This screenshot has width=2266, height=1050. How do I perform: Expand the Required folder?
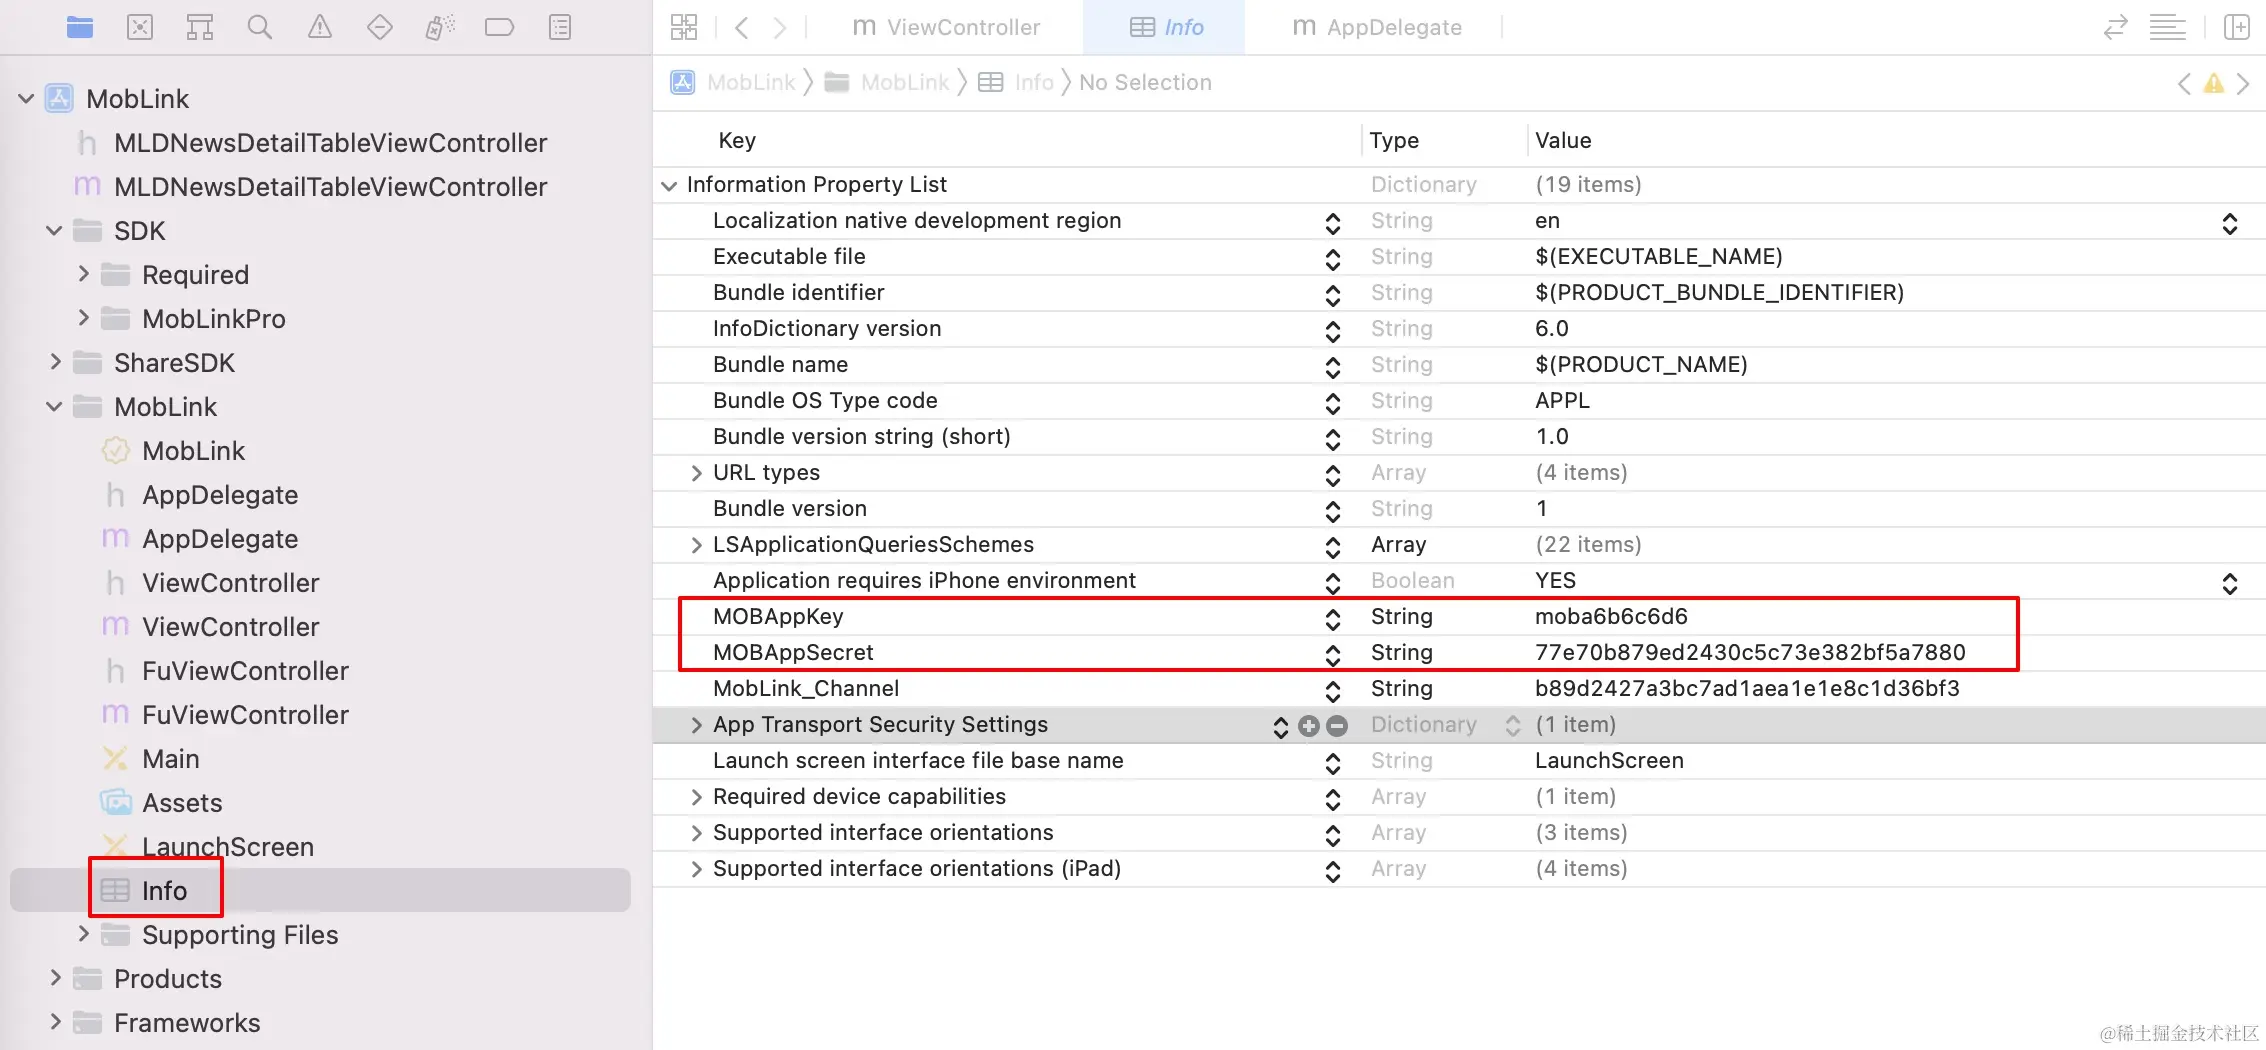[83, 274]
